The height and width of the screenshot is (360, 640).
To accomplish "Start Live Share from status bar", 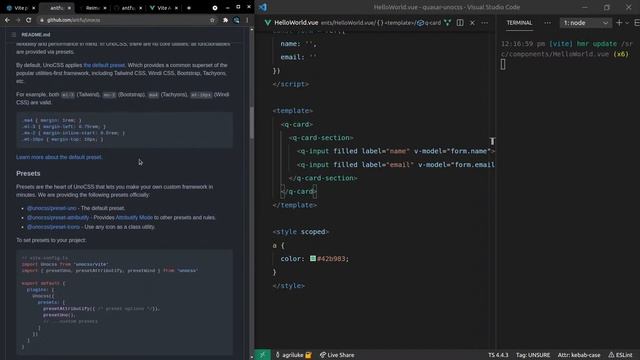I will [x=337, y=355].
